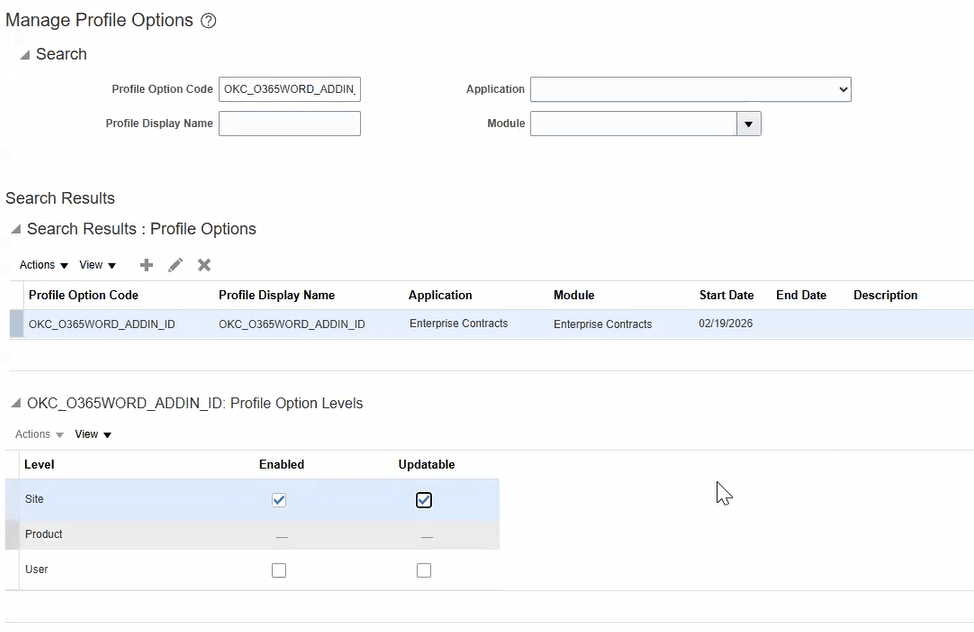Select the row selector of the OKC_O365WORD_ADDIN_ID row
Screen dimensions: 974x632
click(x=17, y=324)
